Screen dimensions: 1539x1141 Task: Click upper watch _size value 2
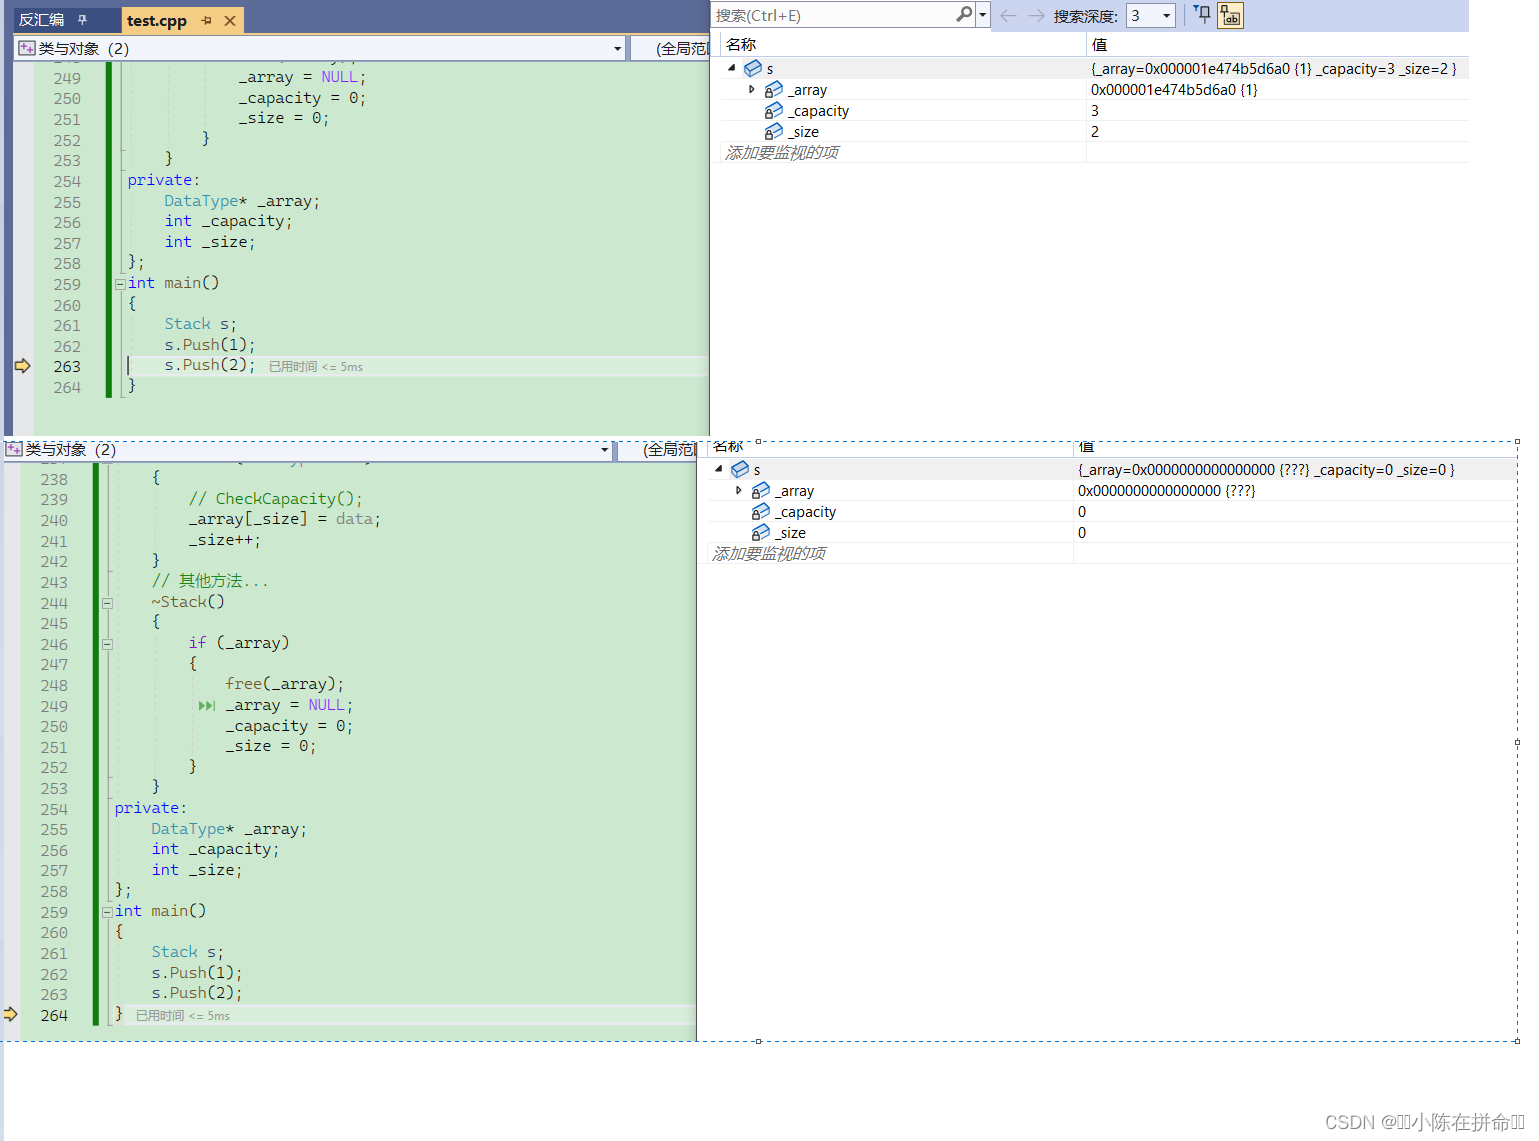pyautogui.click(x=1095, y=131)
